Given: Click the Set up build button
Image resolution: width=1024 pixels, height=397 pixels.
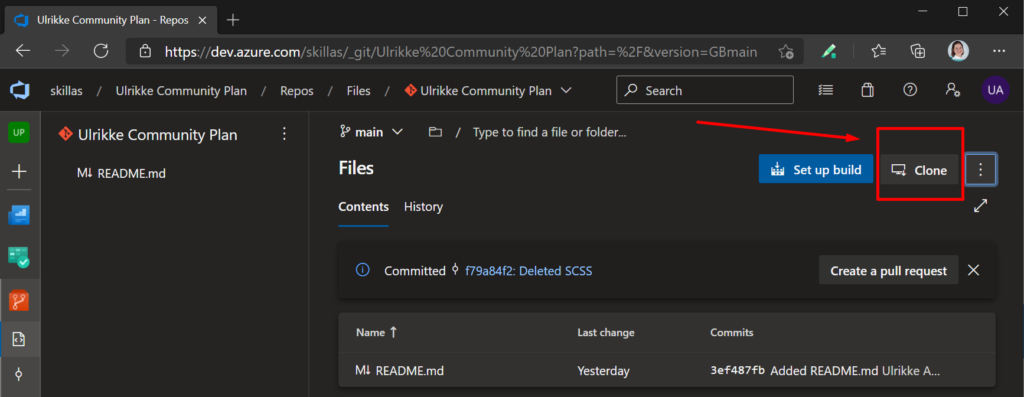Looking at the screenshot, I should pyautogui.click(x=816, y=170).
